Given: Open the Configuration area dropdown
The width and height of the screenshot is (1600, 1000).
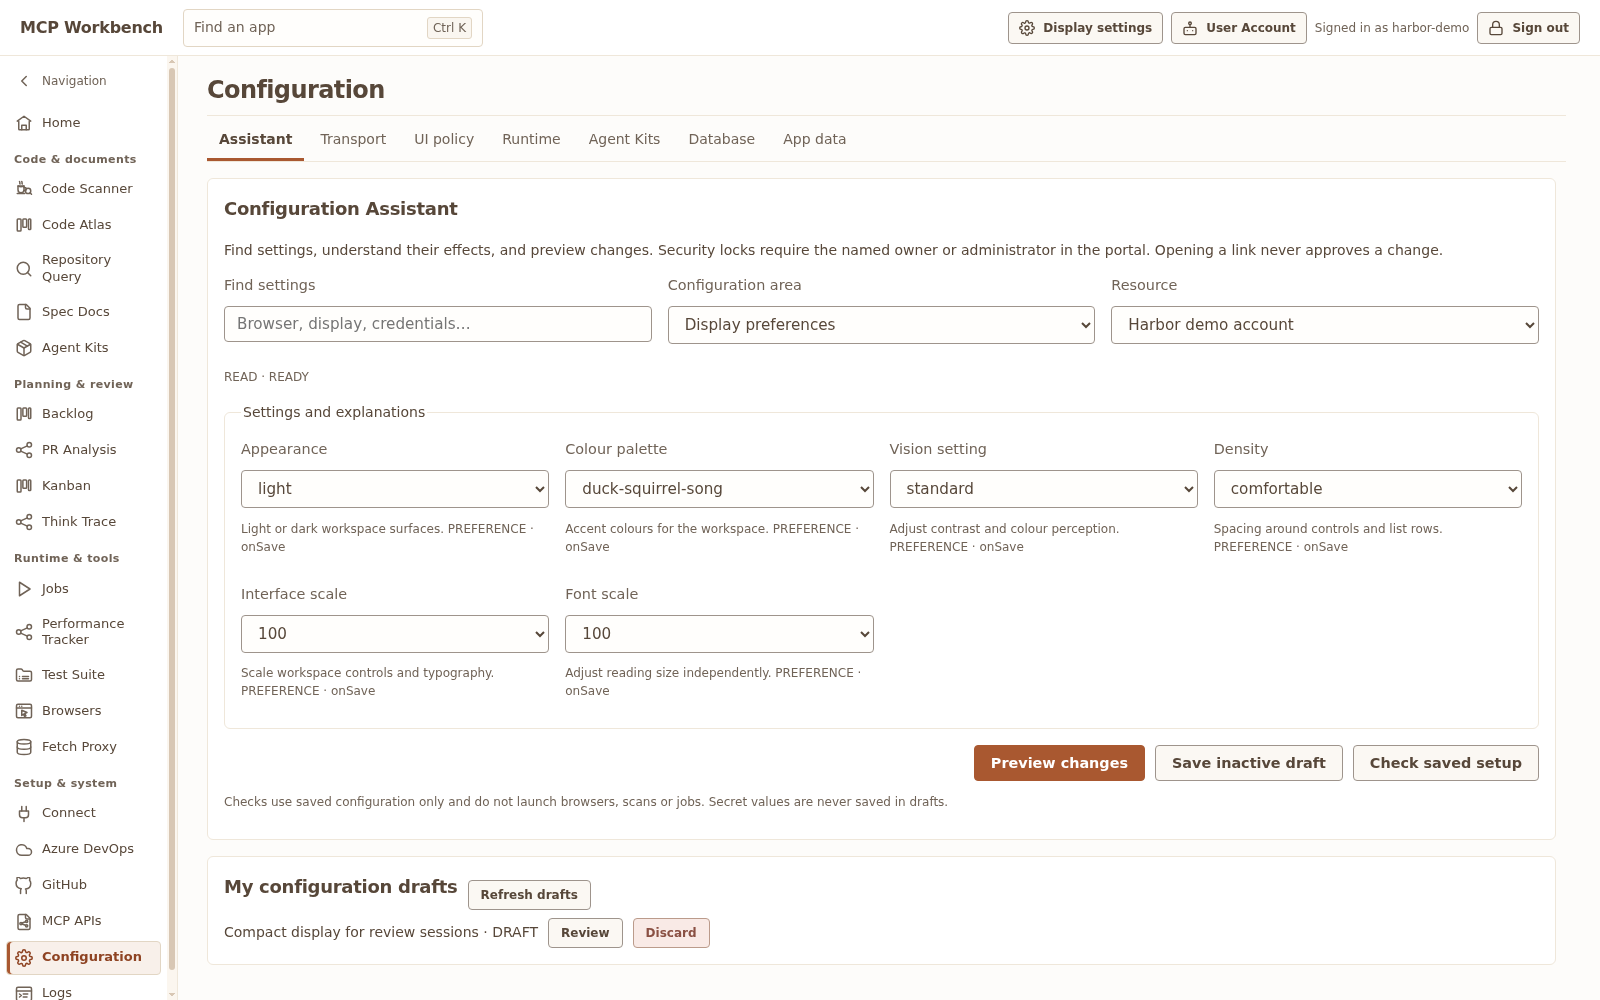Looking at the screenshot, I should point(881,325).
